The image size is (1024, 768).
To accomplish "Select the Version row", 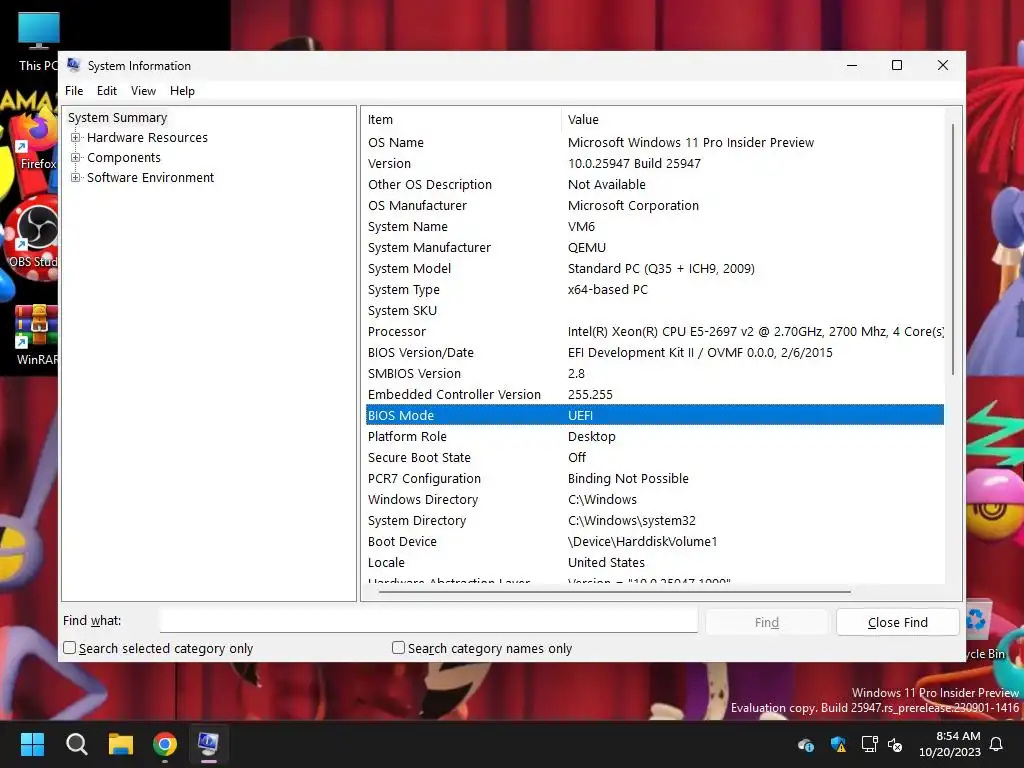I will (654, 163).
